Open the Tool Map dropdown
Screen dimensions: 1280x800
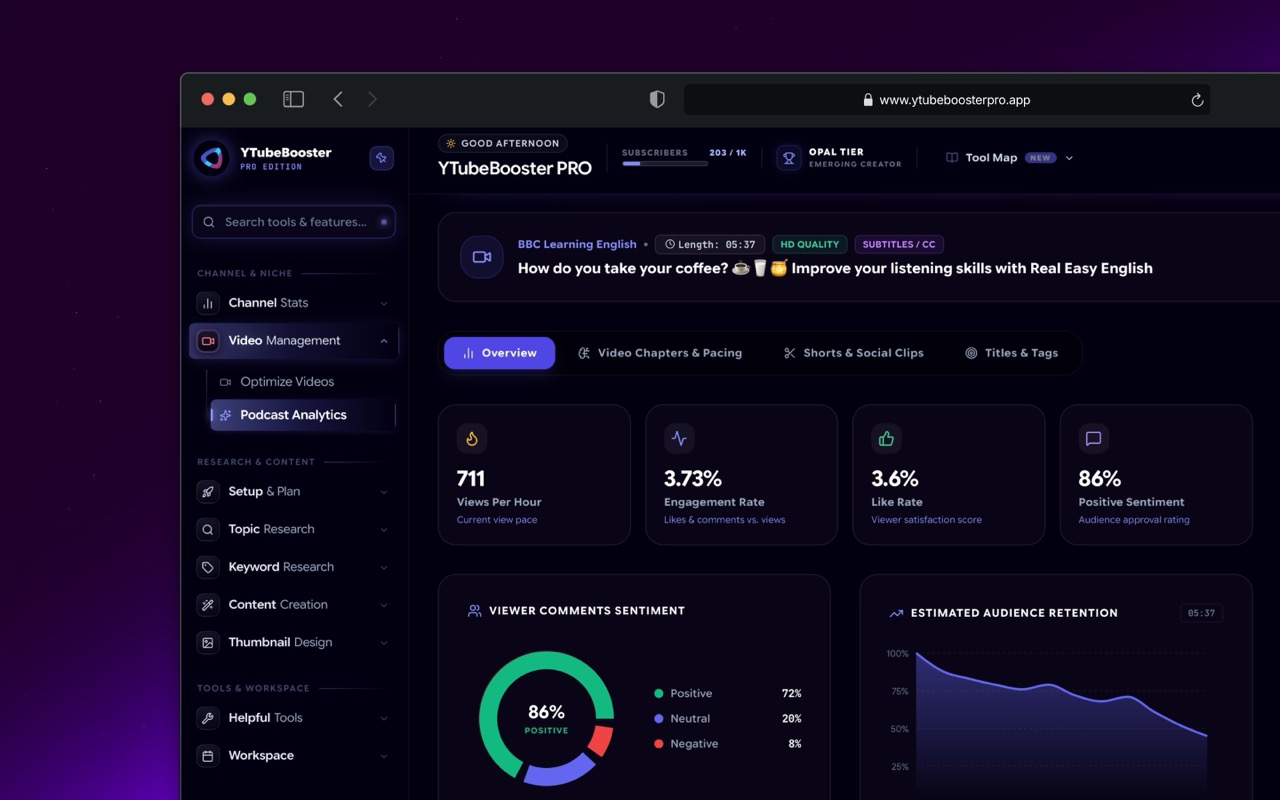[1010, 158]
